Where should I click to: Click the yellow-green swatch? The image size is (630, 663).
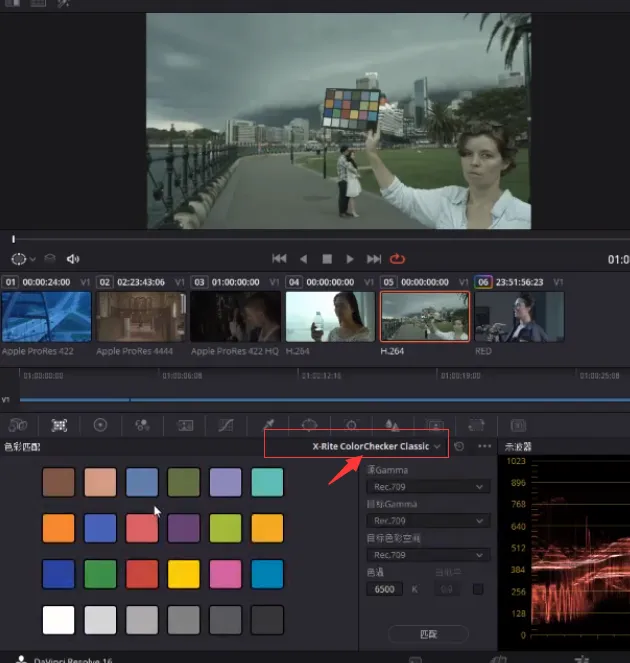coord(225,528)
